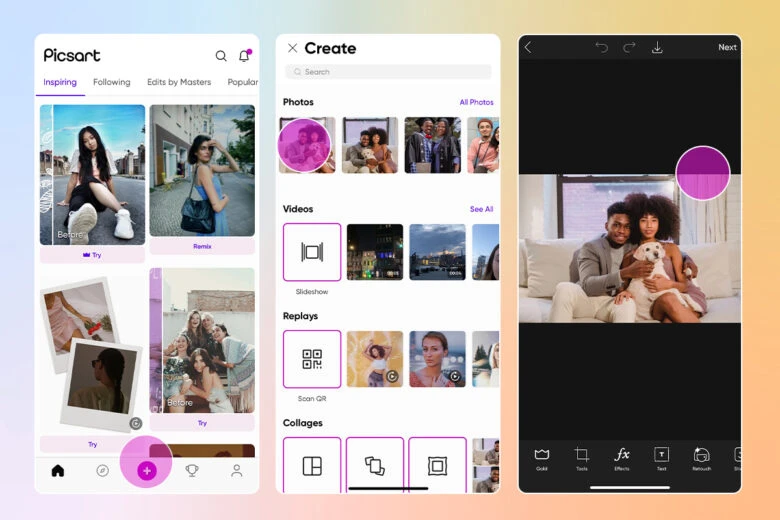The image size is (780, 520).
Task: Tap the download icon in editor top bar
Action: point(657,47)
